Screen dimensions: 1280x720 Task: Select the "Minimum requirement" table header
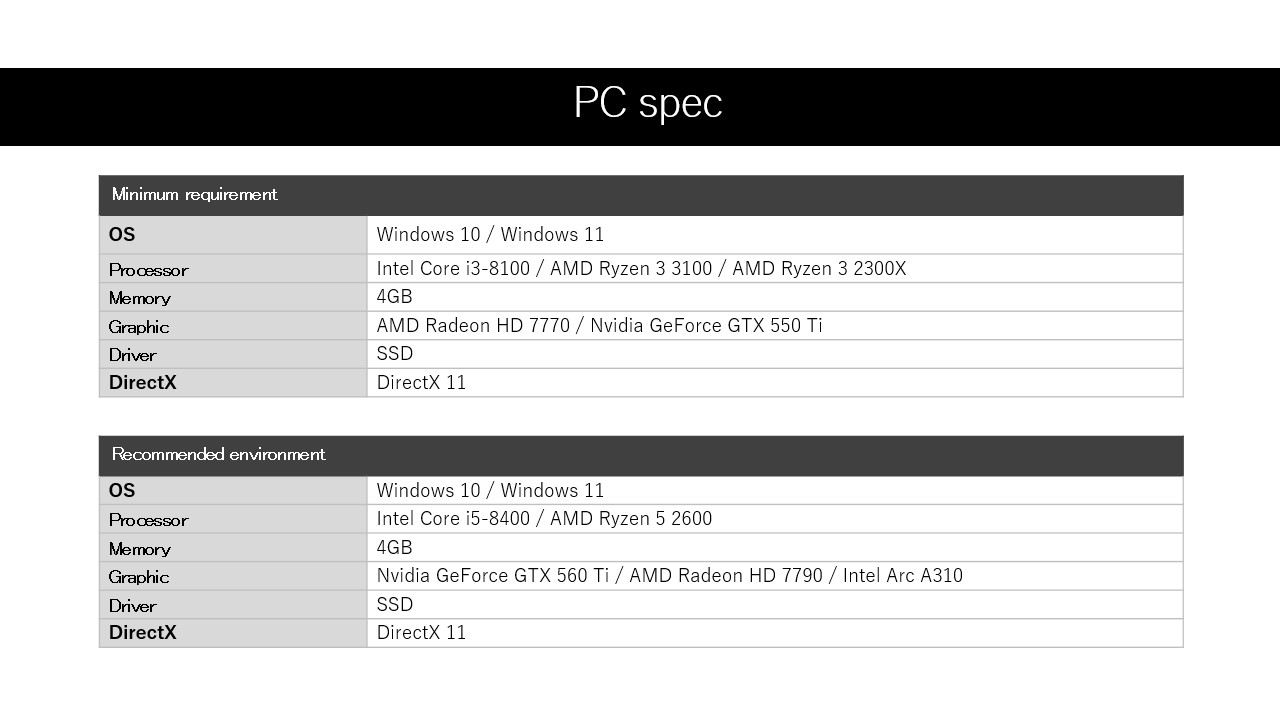[195, 195]
